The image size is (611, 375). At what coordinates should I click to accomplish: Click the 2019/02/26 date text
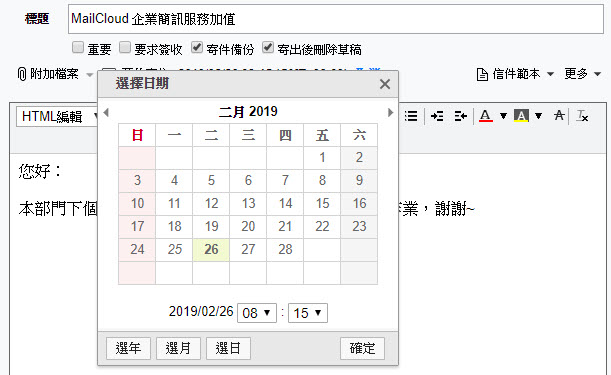[201, 311]
